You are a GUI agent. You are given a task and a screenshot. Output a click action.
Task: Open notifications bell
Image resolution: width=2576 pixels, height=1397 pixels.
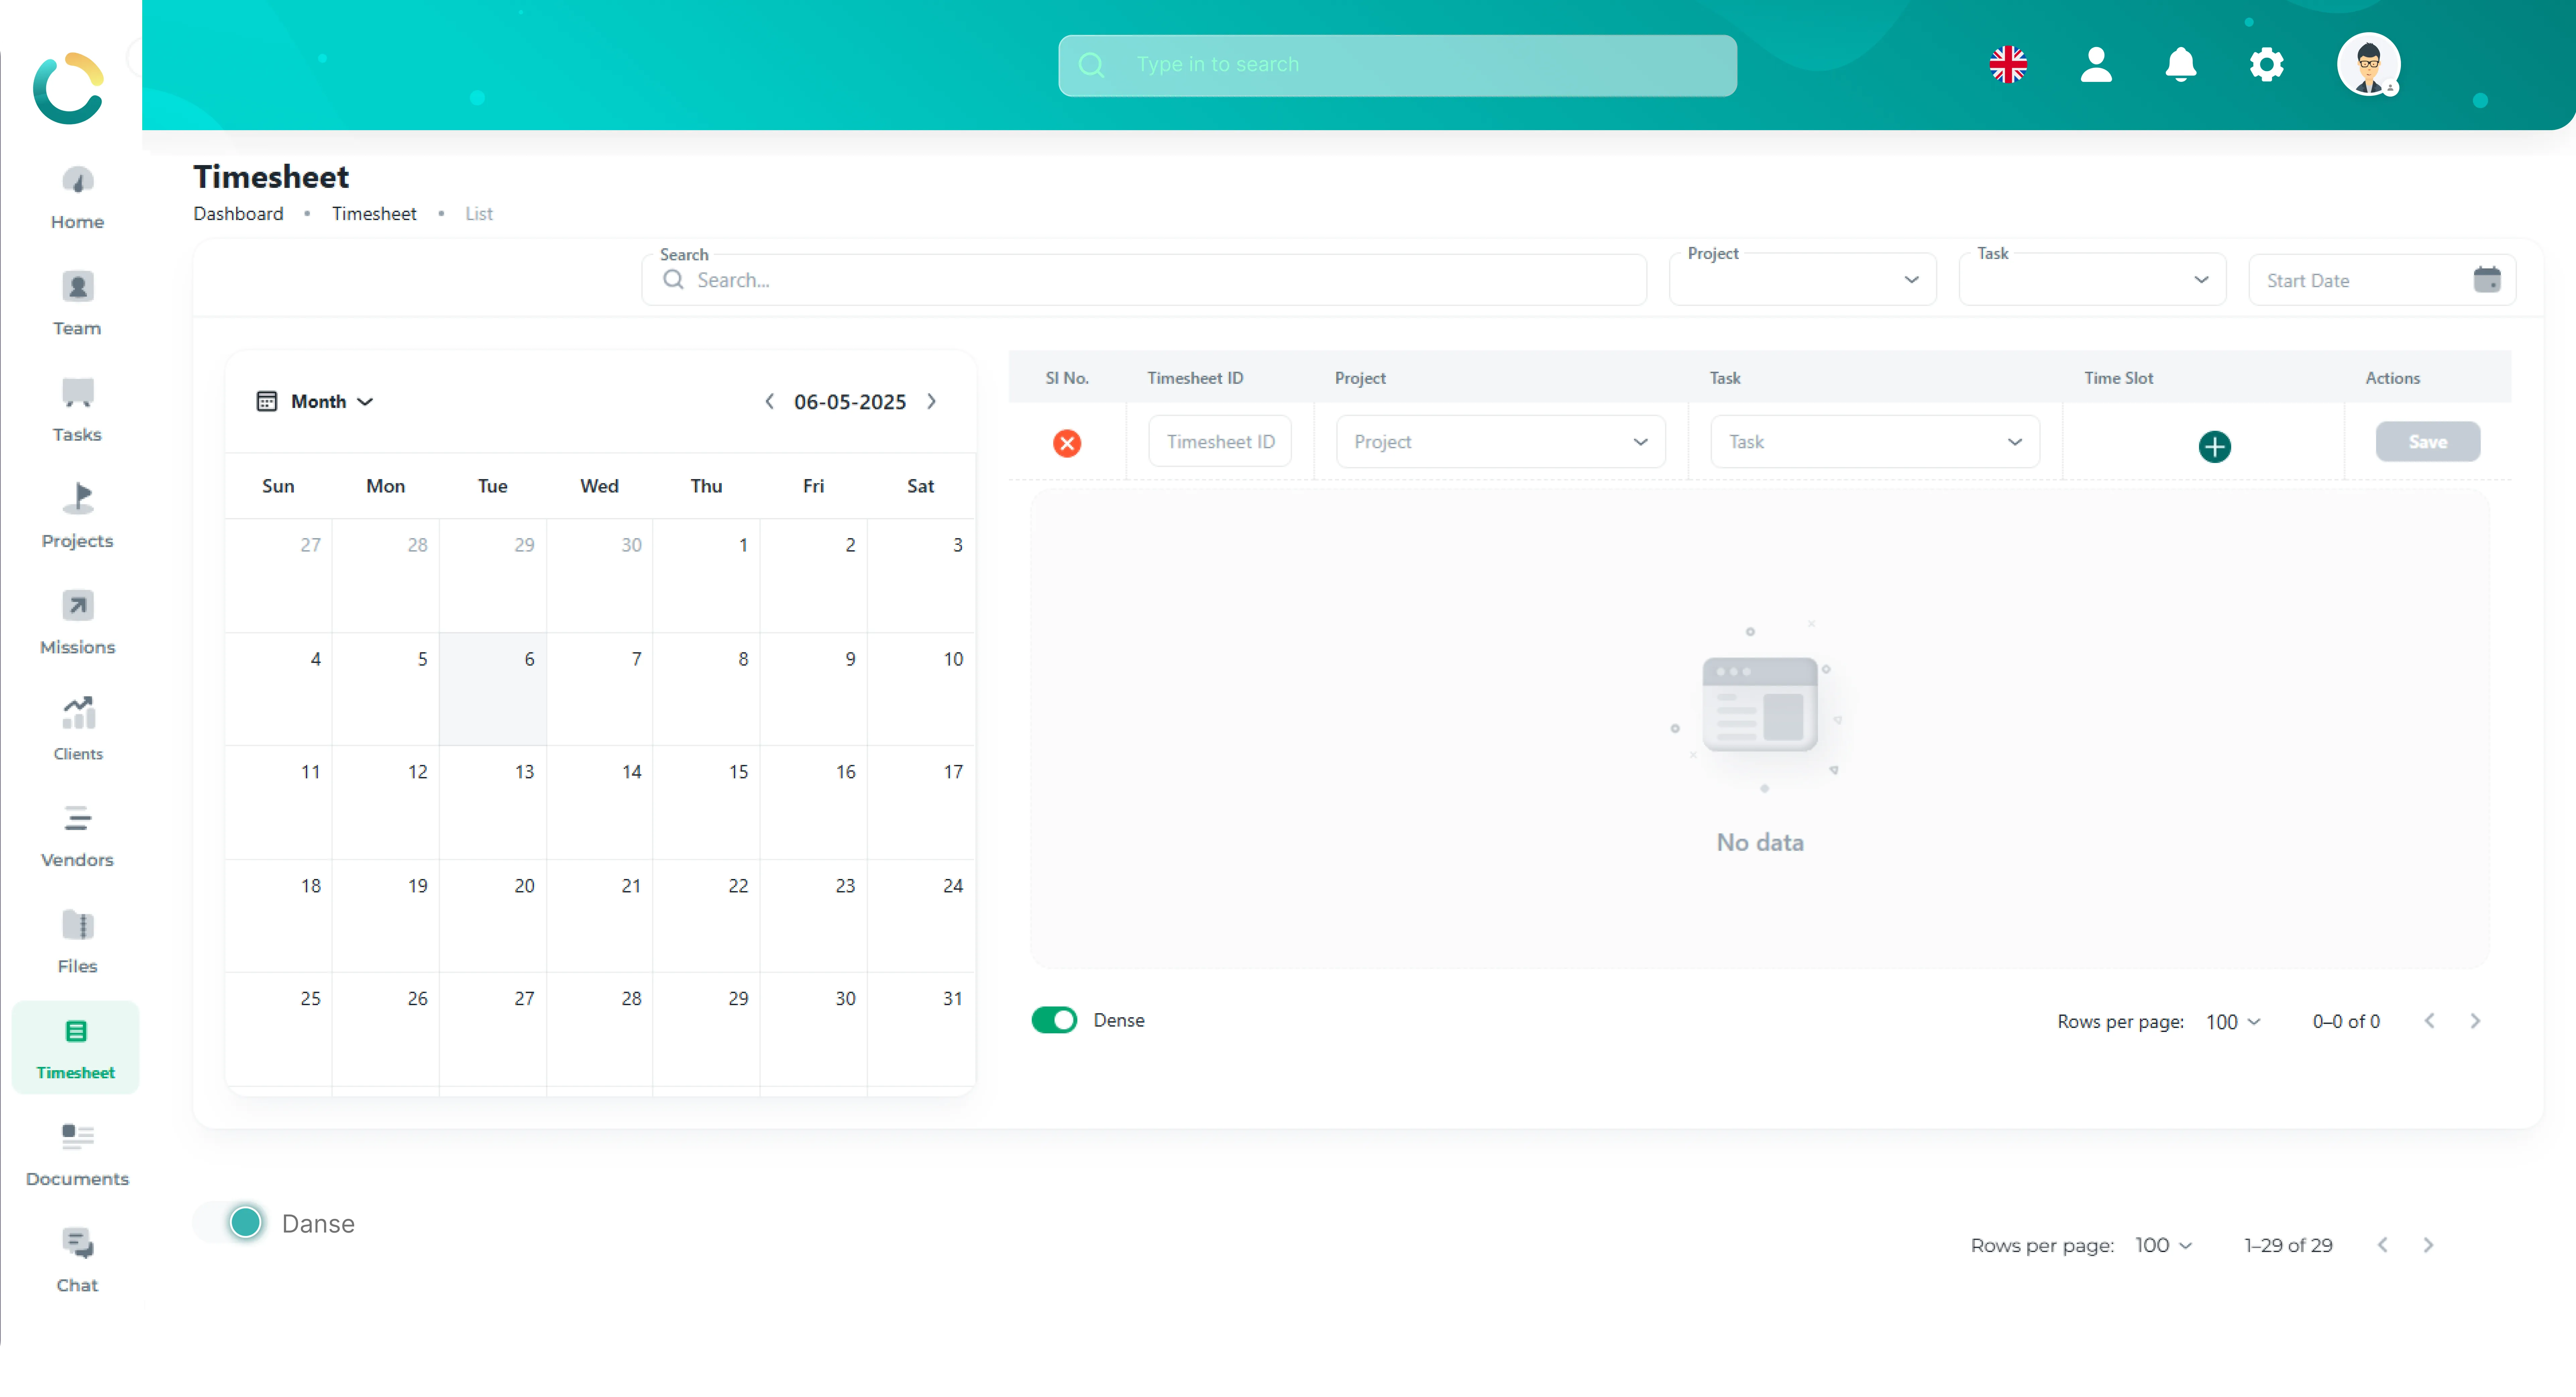pos(2181,65)
